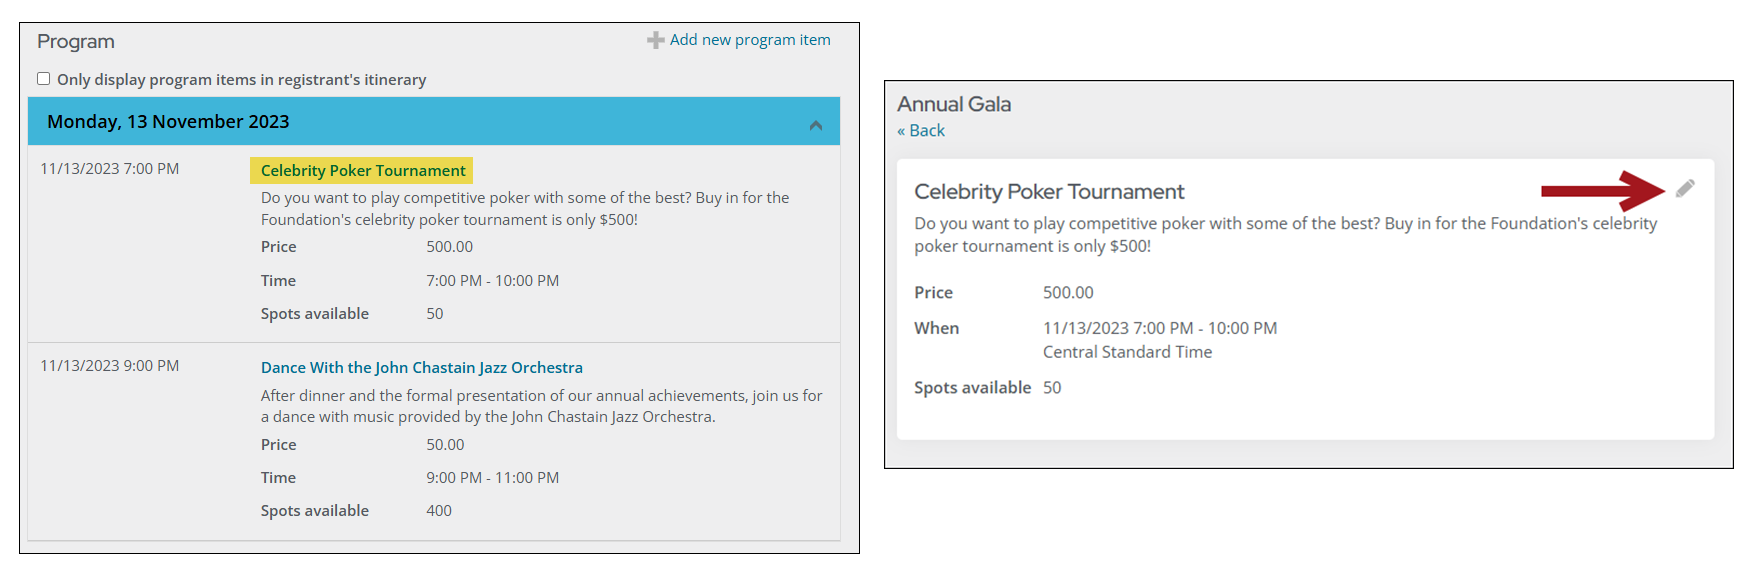Screen dimensions: 1751x580
Task: Click the red arrow pointing to the edit icon
Action: pyautogui.click(x=1602, y=190)
